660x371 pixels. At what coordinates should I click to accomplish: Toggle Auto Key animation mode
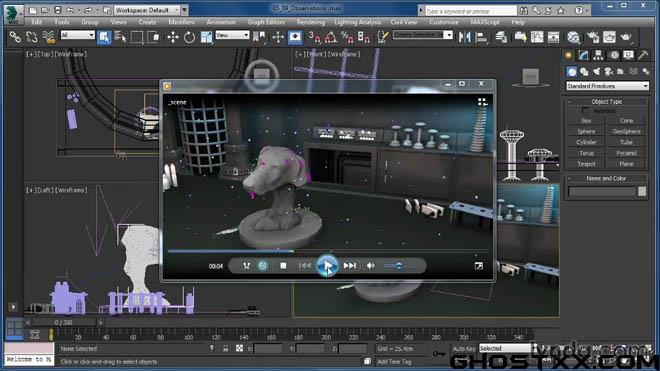[x=464, y=349]
